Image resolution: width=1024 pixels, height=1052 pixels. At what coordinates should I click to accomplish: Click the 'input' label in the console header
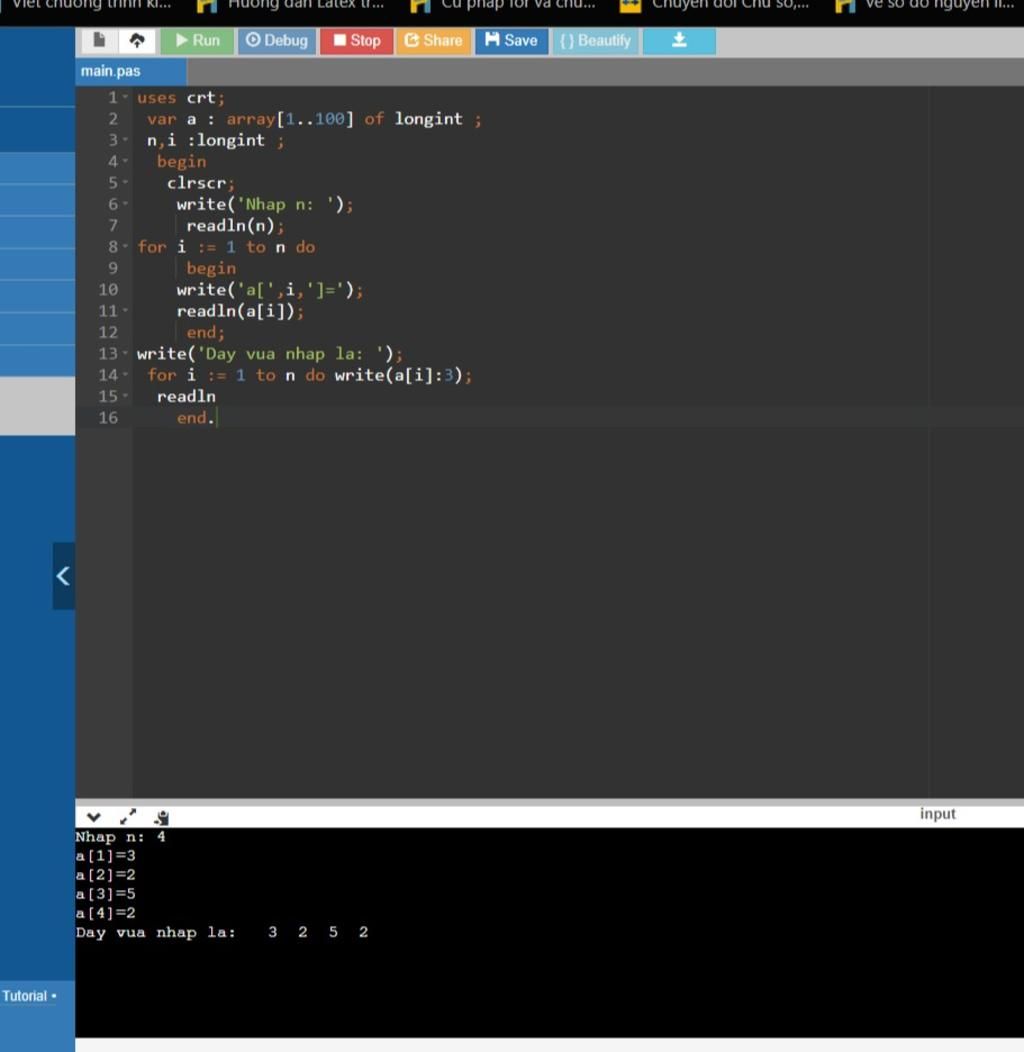coord(937,814)
